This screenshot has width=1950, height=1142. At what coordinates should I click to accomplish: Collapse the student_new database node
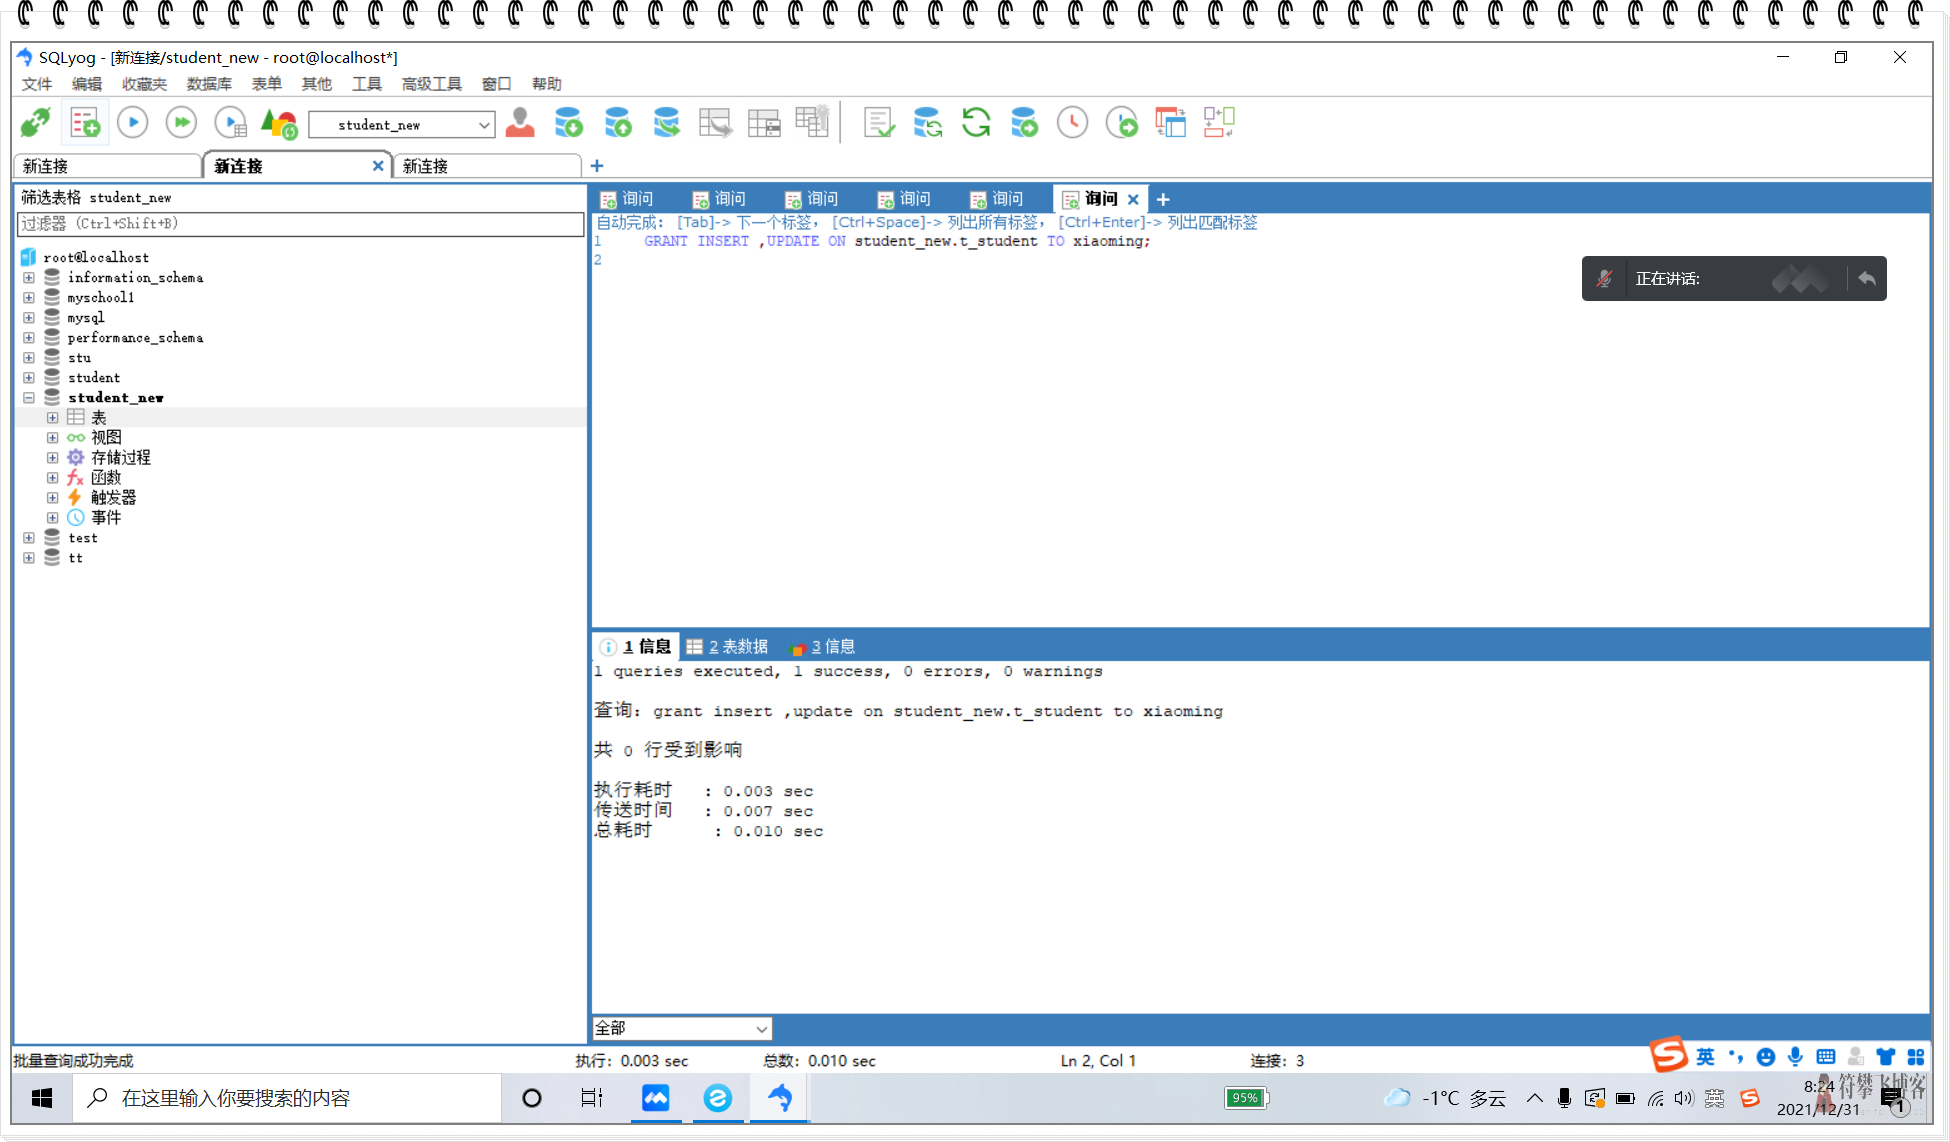tap(29, 398)
